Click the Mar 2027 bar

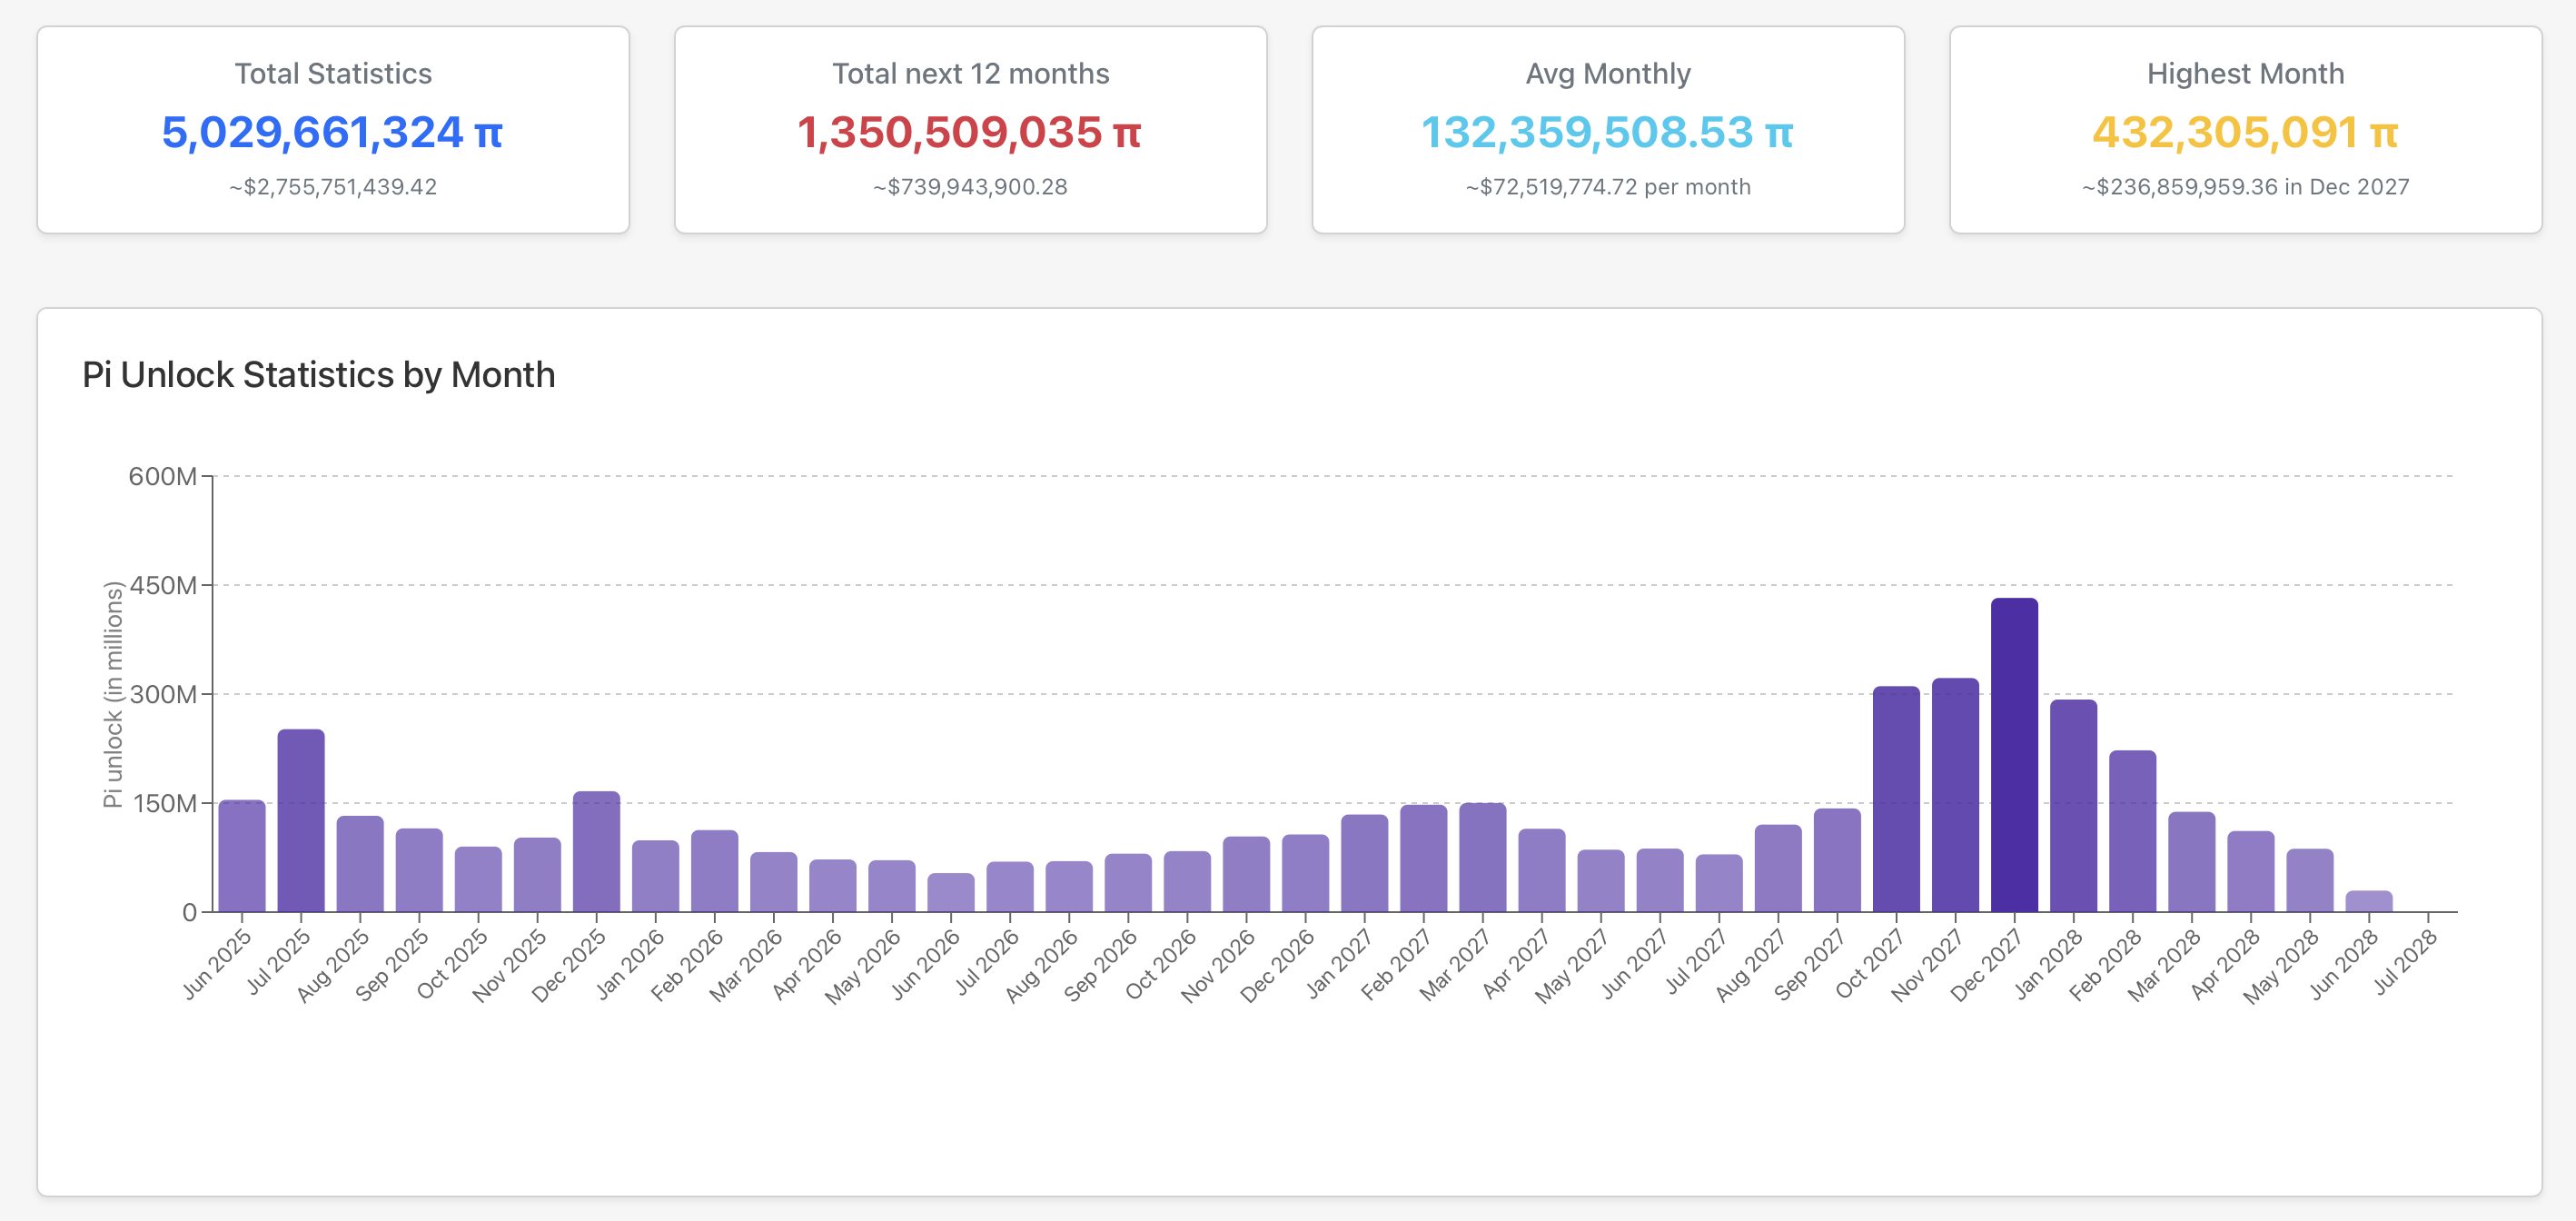click(x=1482, y=857)
